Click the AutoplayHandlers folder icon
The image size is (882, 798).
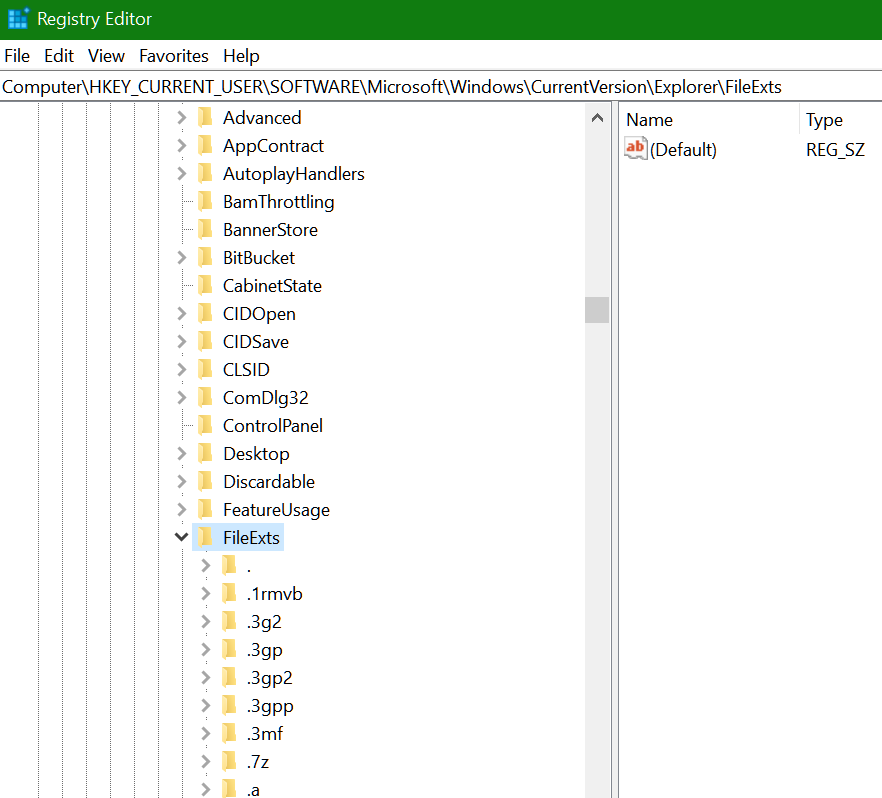coord(205,174)
